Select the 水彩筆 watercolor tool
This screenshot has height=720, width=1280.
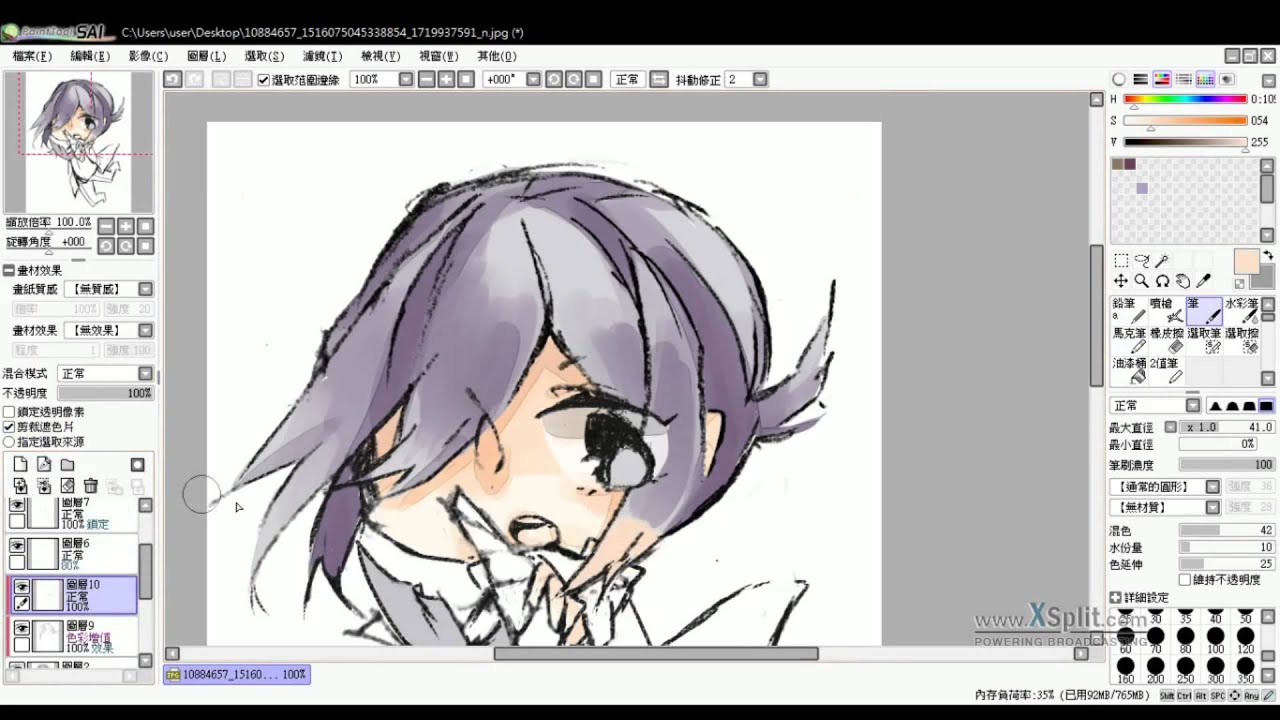coord(1241,310)
